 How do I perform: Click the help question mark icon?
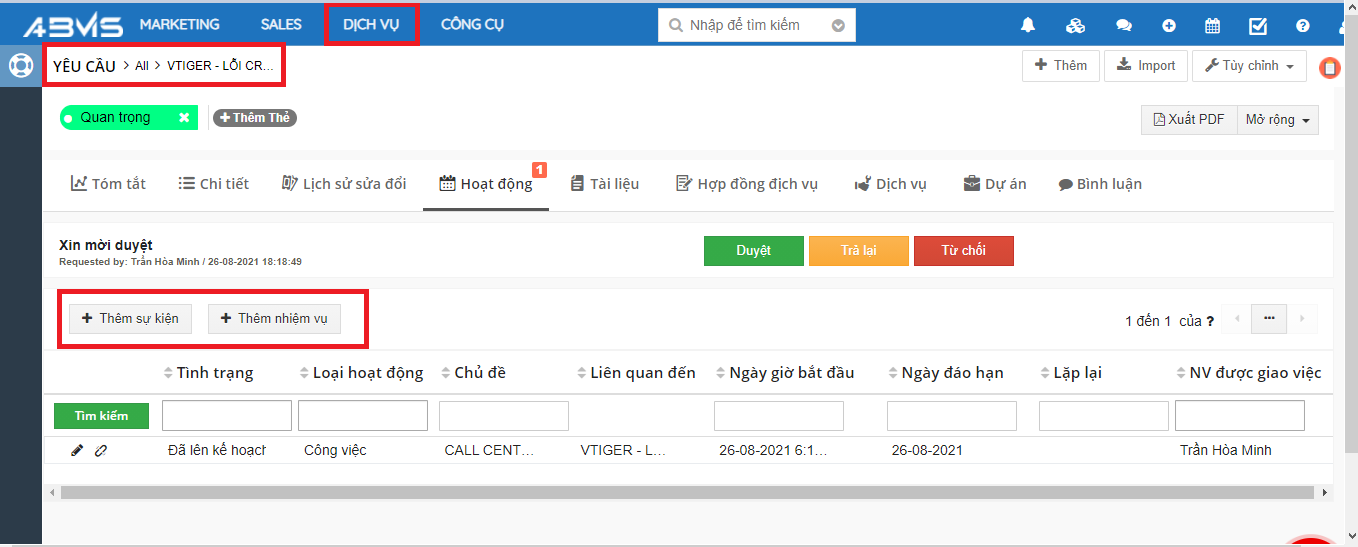tap(1303, 26)
